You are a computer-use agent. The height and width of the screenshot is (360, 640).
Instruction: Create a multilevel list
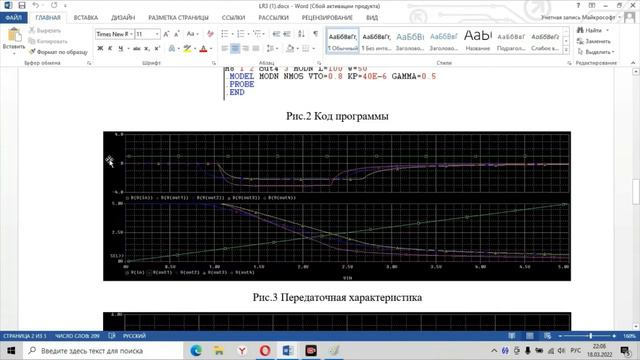[257, 34]
